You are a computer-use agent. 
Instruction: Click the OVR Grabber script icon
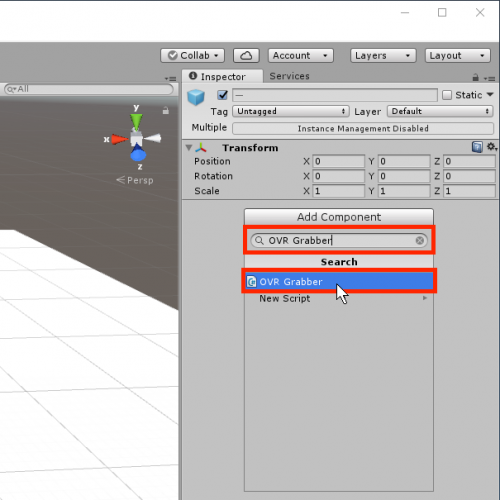point(251,282)
